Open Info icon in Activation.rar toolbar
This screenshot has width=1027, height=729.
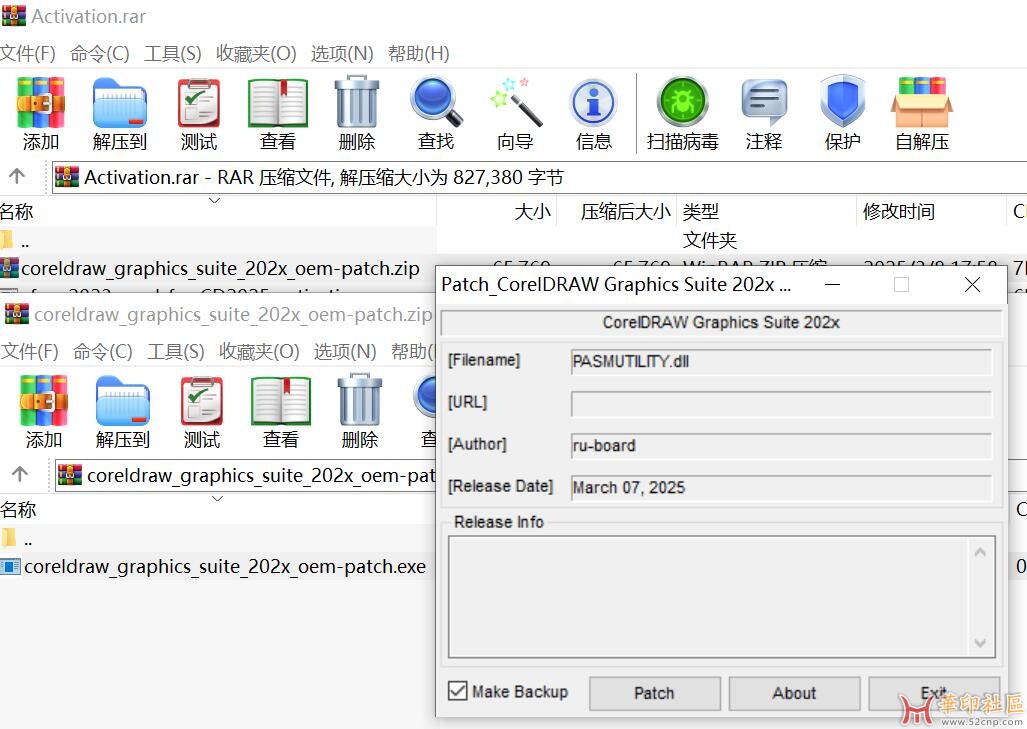pyautogui.click(x=593, y=103)
